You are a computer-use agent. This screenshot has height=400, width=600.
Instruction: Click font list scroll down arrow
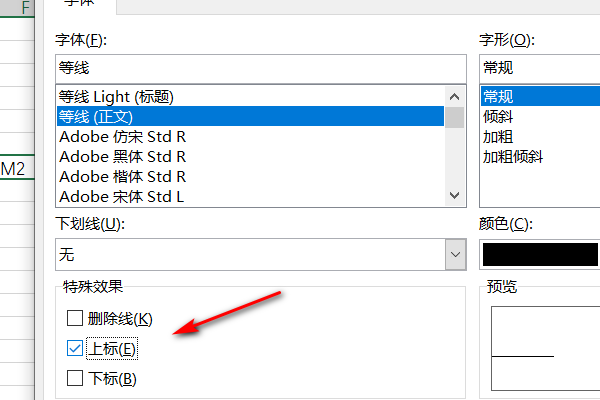pos(455,195)
